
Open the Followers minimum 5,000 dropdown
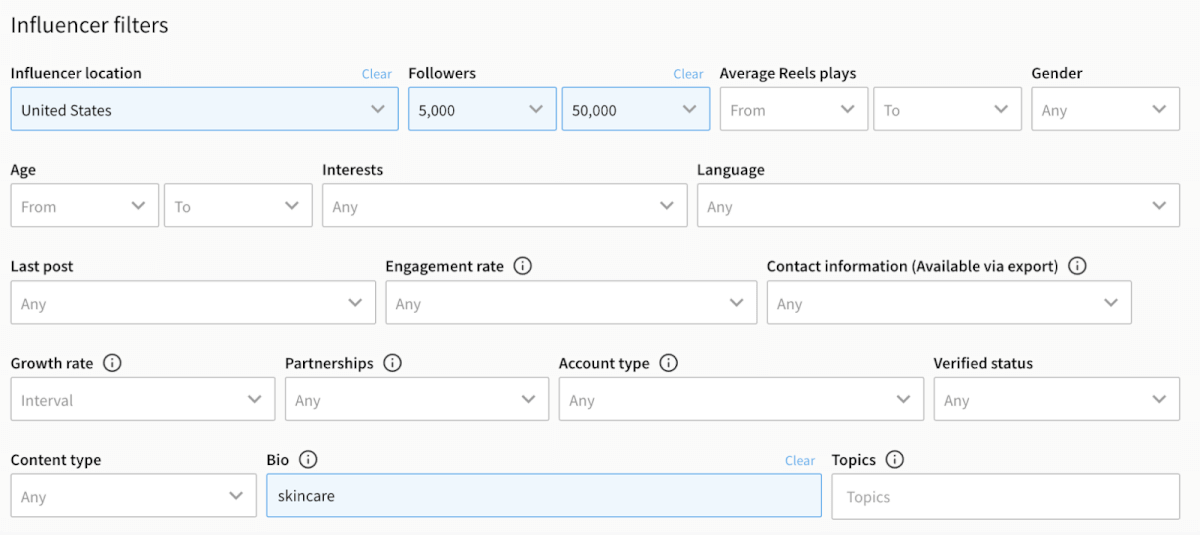[481, 109]
